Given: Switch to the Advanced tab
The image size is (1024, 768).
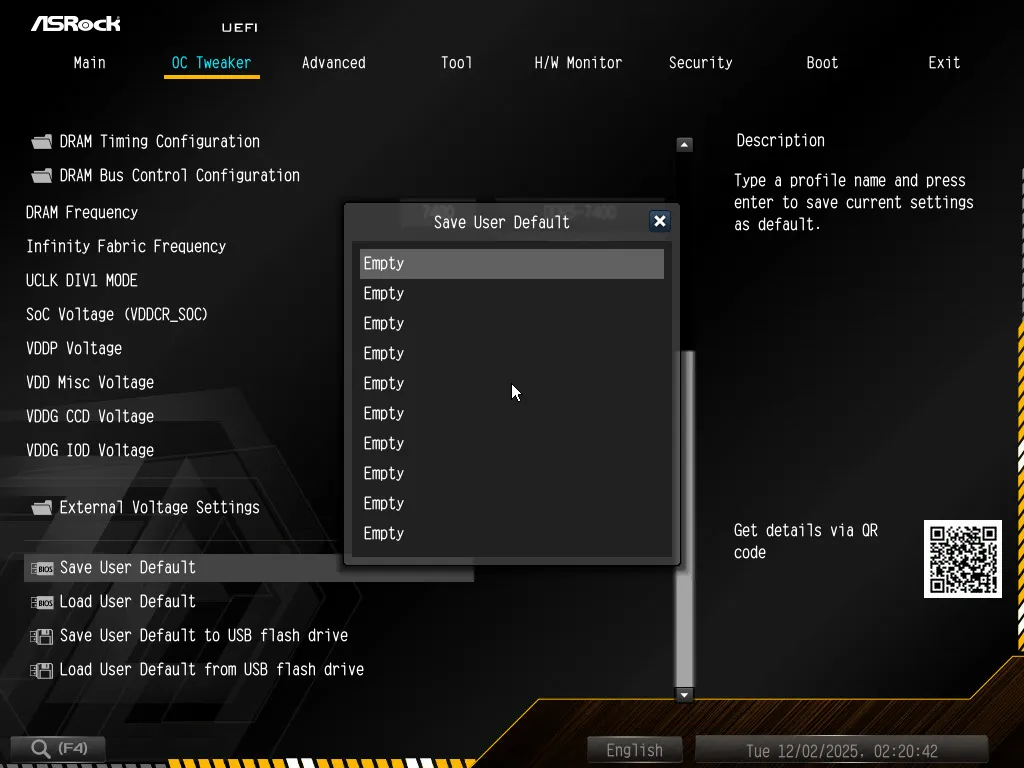Looking at the screenshot, I should [333, 63].
